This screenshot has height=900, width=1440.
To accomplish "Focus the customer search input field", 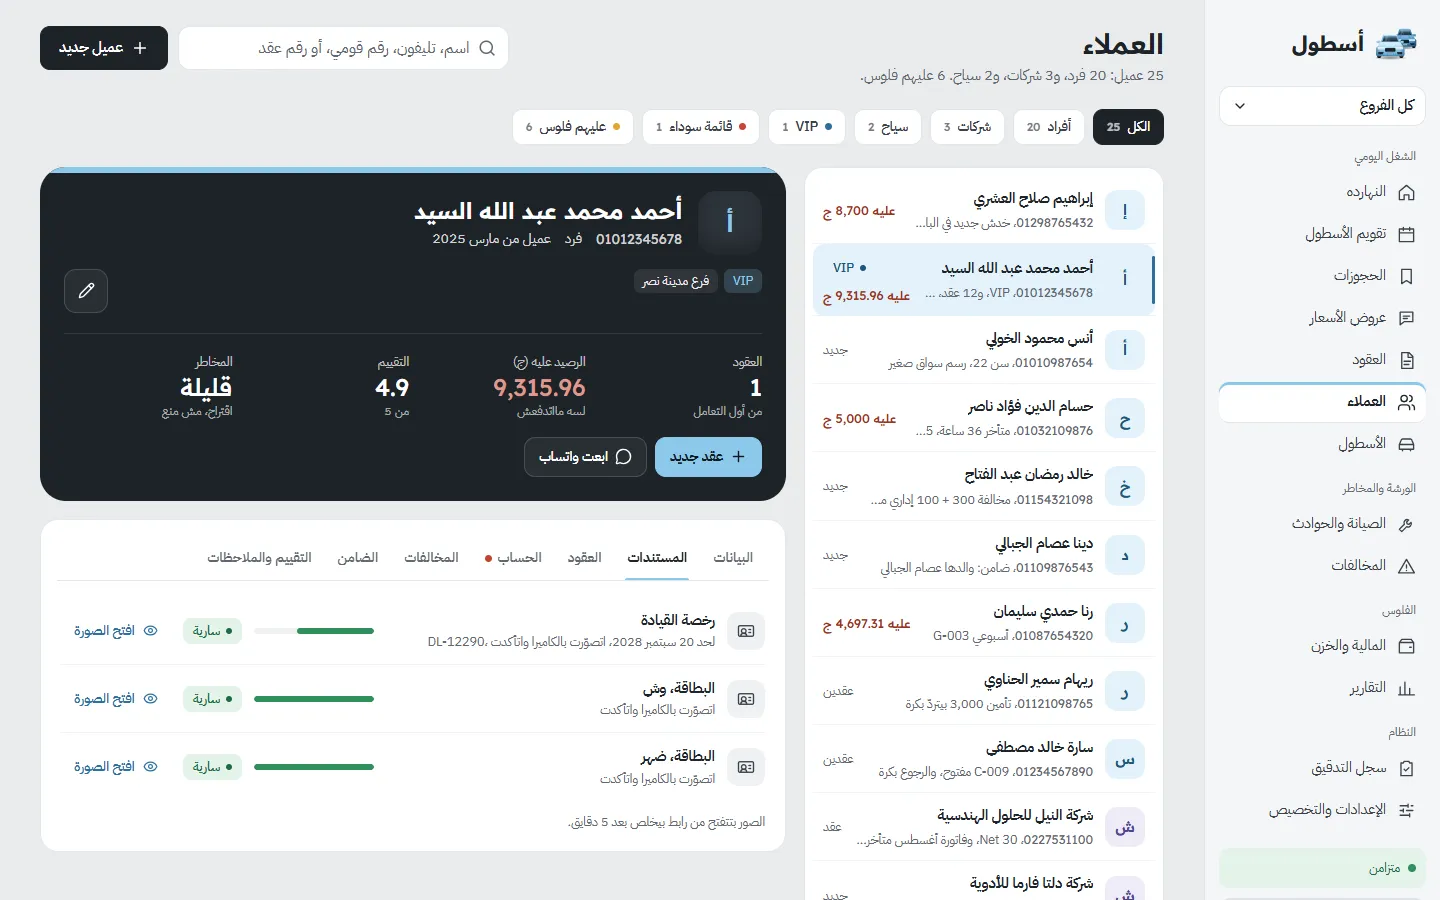I will 343,48.
